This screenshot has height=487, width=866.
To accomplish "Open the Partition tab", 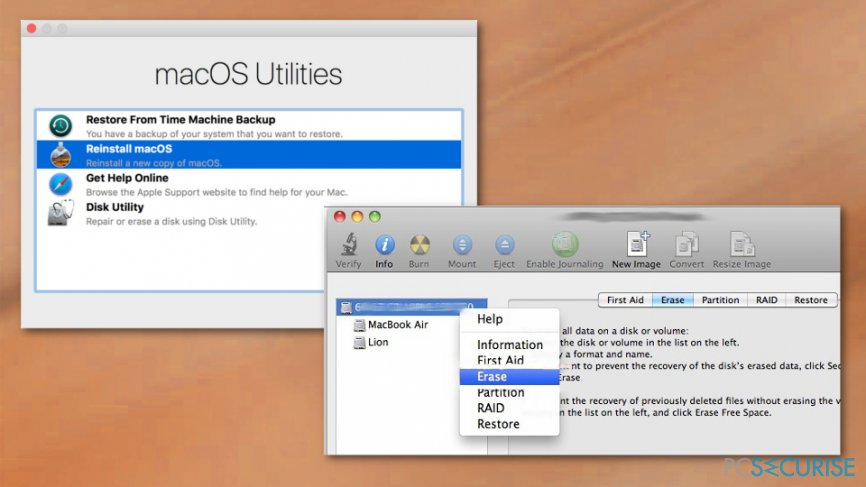I will (720, 300).
